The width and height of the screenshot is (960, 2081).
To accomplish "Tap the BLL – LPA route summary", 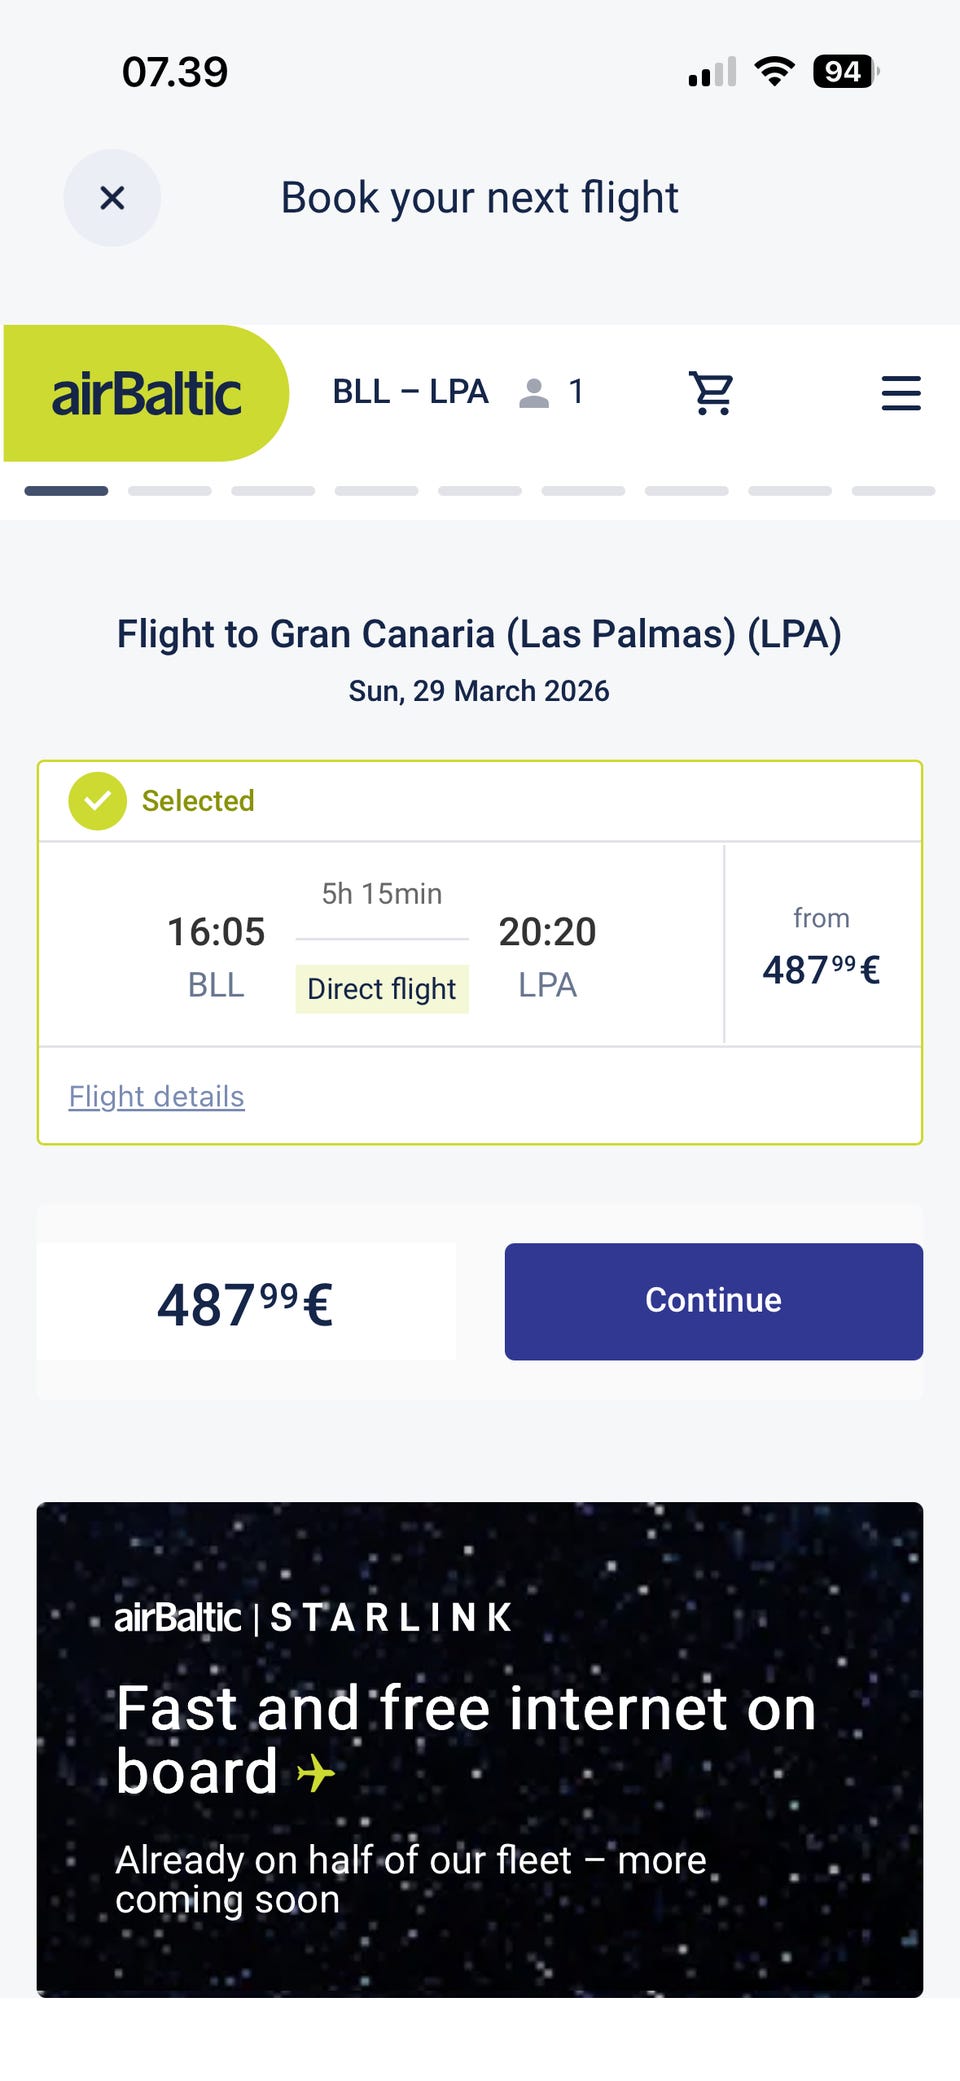I will [x=410, y=392].
